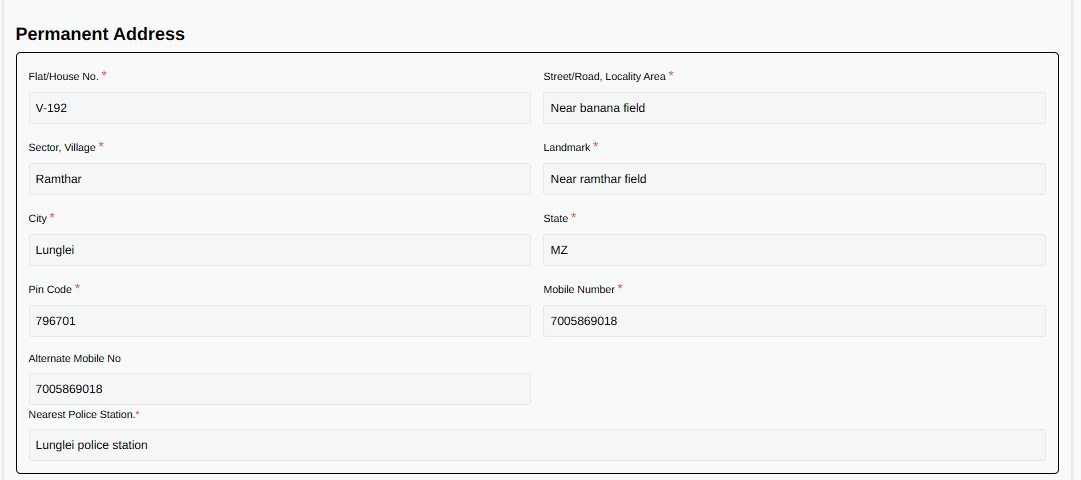
Task: Click the Pin Code label
Action: 50,290
